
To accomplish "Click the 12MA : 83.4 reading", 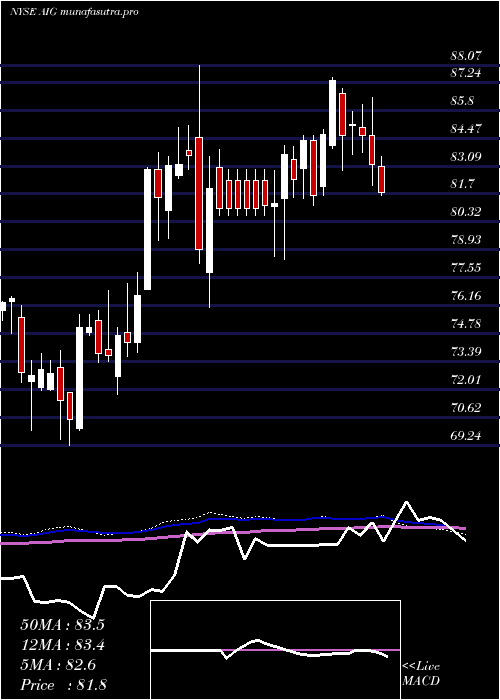I will 62,645.
